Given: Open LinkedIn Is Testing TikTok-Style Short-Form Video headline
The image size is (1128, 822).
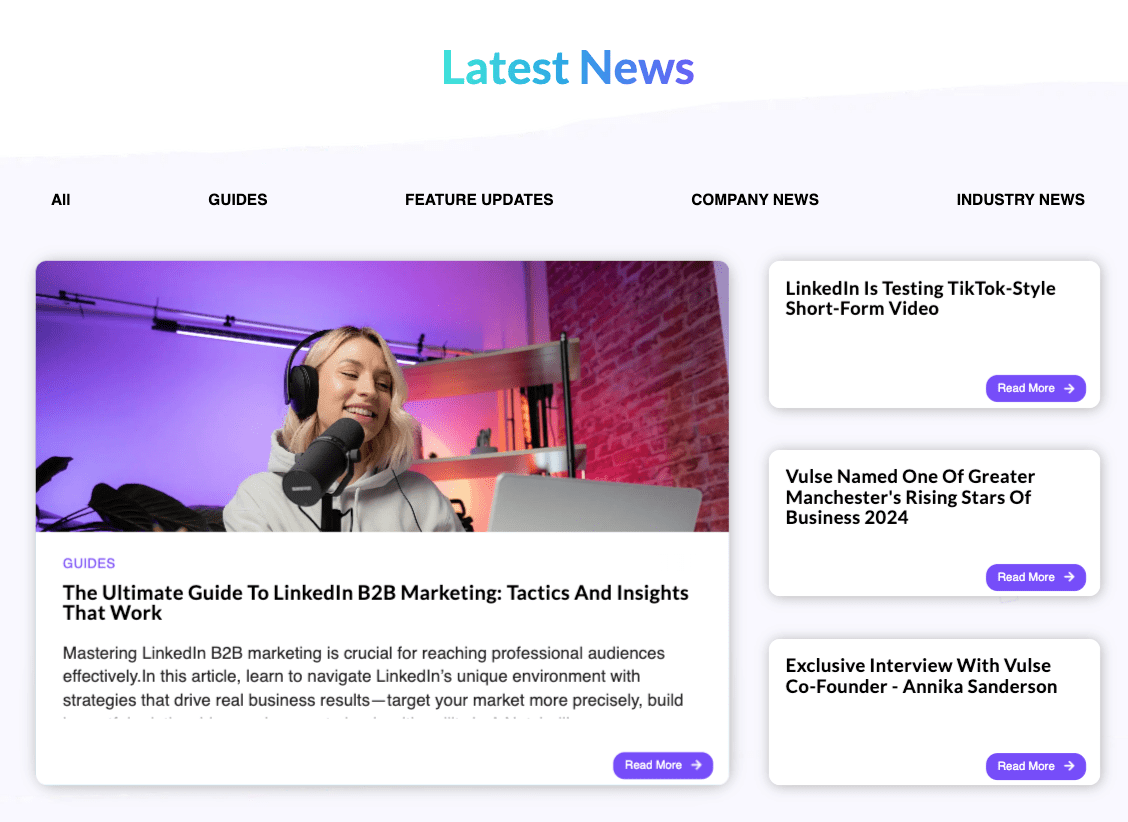Looking at the screenshot, I should pyautogui.click(x=920, y=298).
